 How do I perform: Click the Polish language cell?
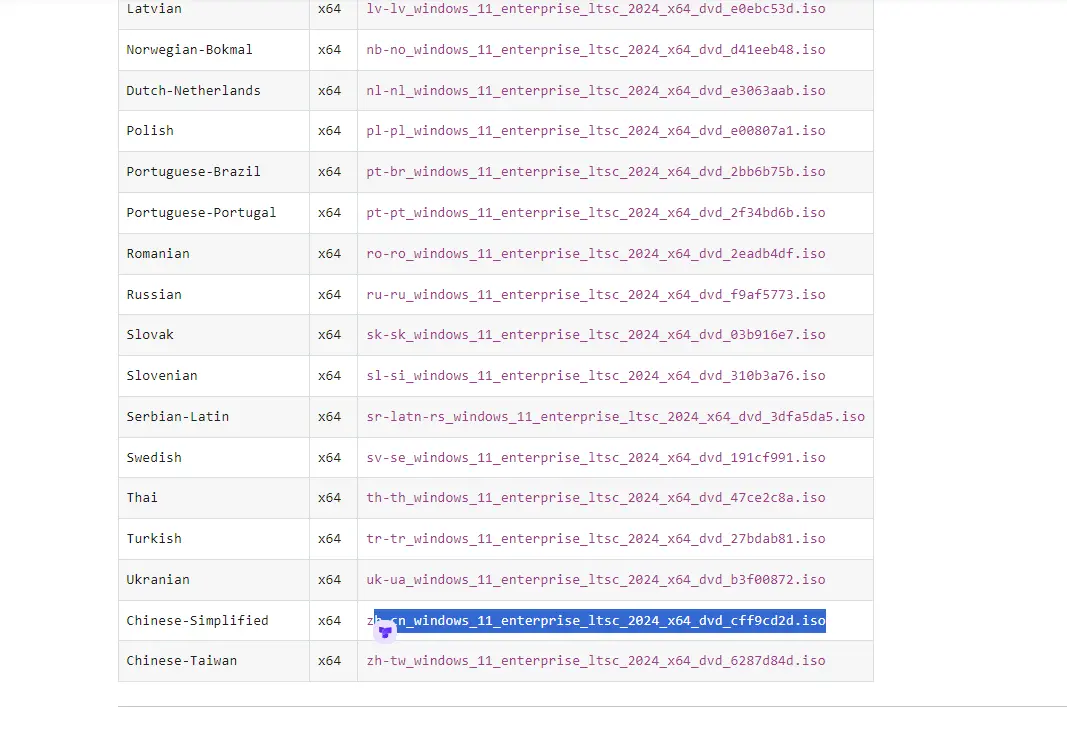tap(214, 131)
